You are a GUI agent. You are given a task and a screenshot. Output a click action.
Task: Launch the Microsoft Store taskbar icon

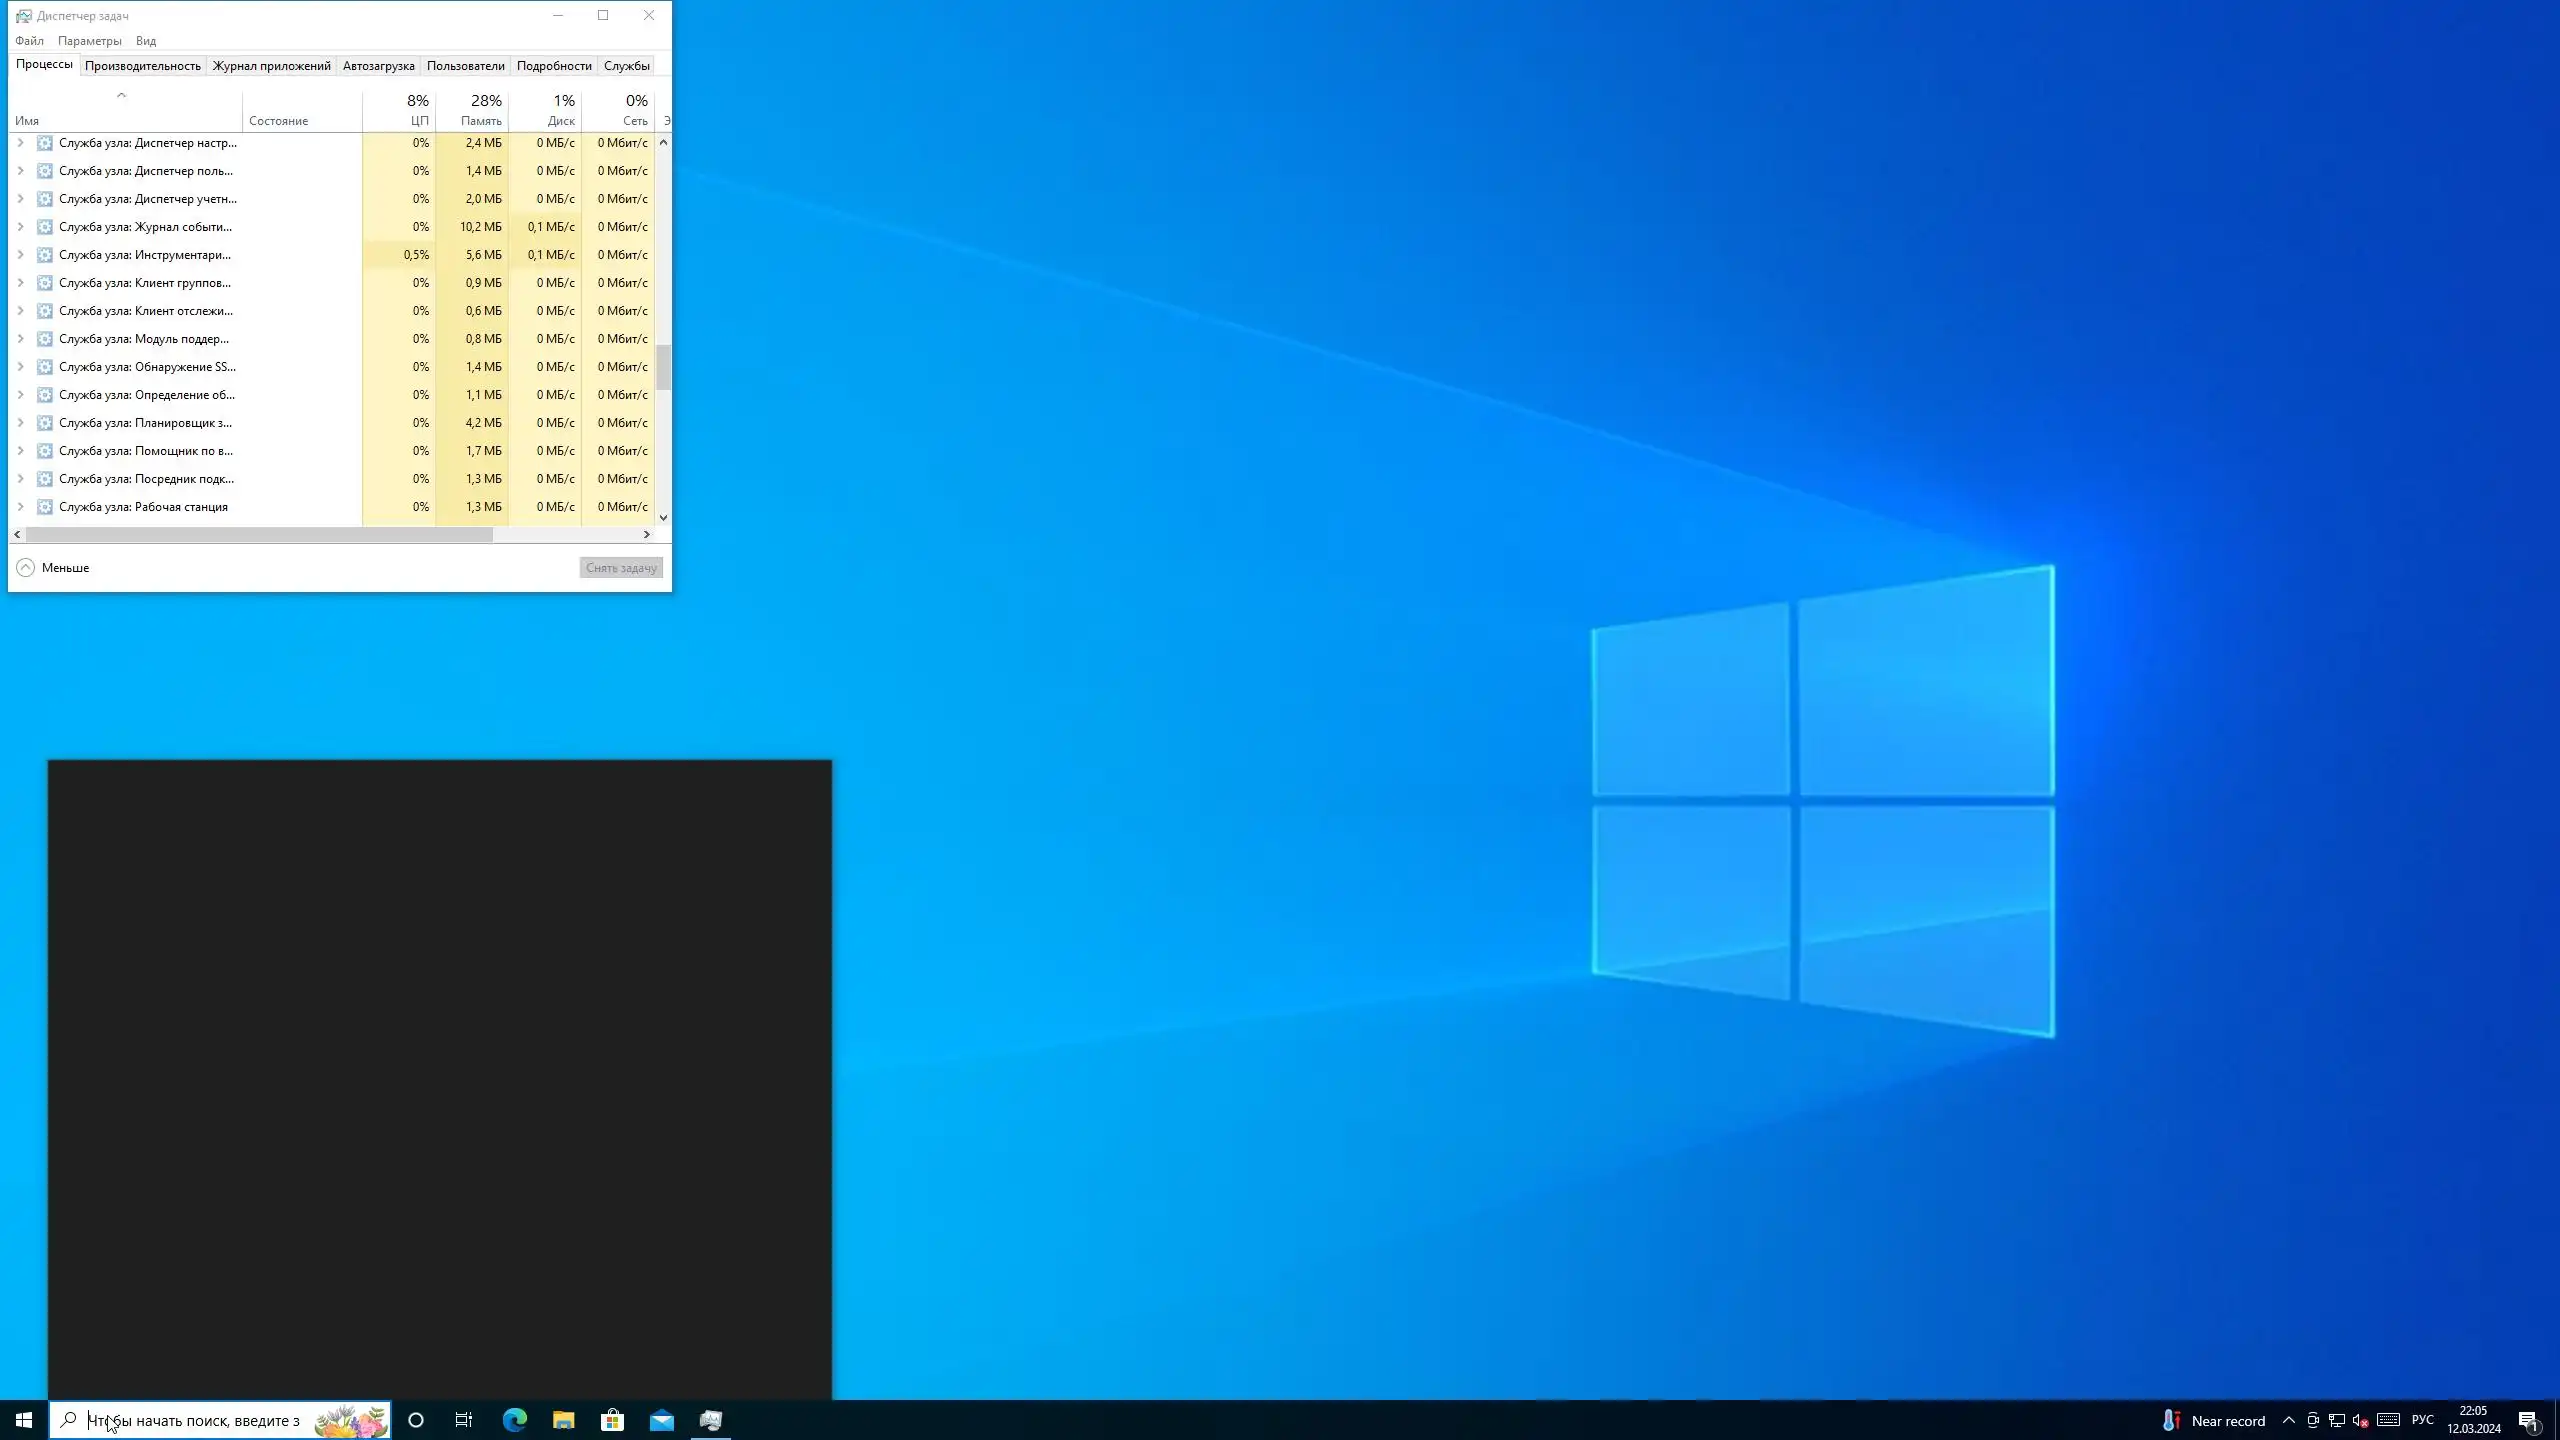point(612,1420)
